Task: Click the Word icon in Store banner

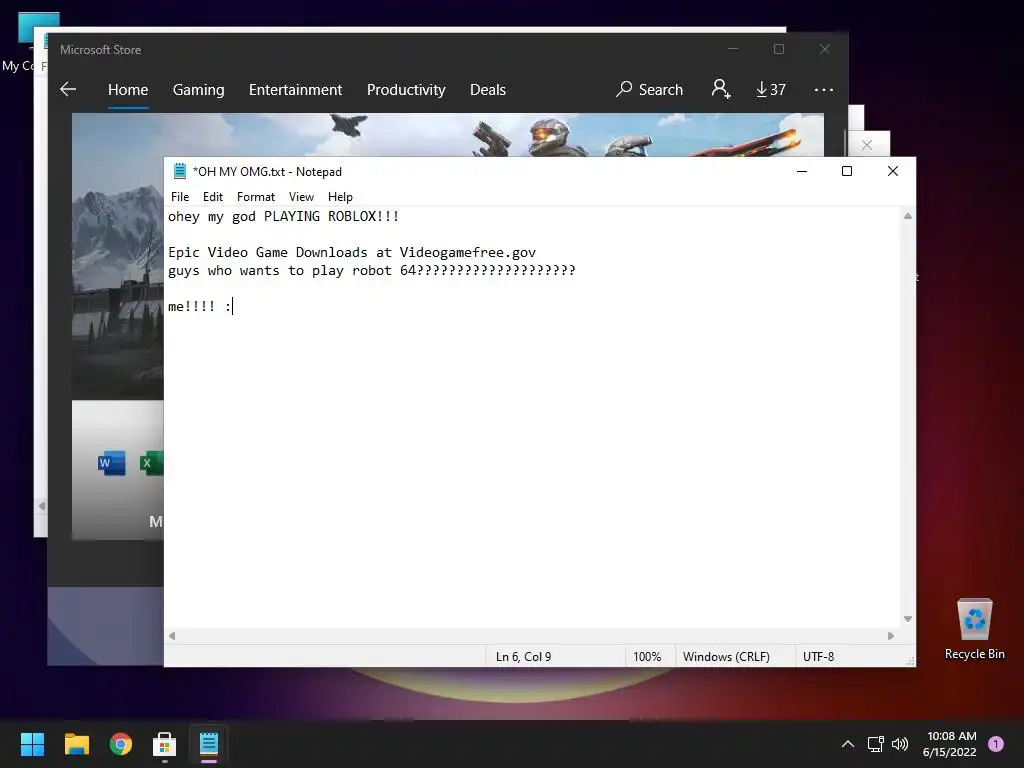Action: point(112,463)
